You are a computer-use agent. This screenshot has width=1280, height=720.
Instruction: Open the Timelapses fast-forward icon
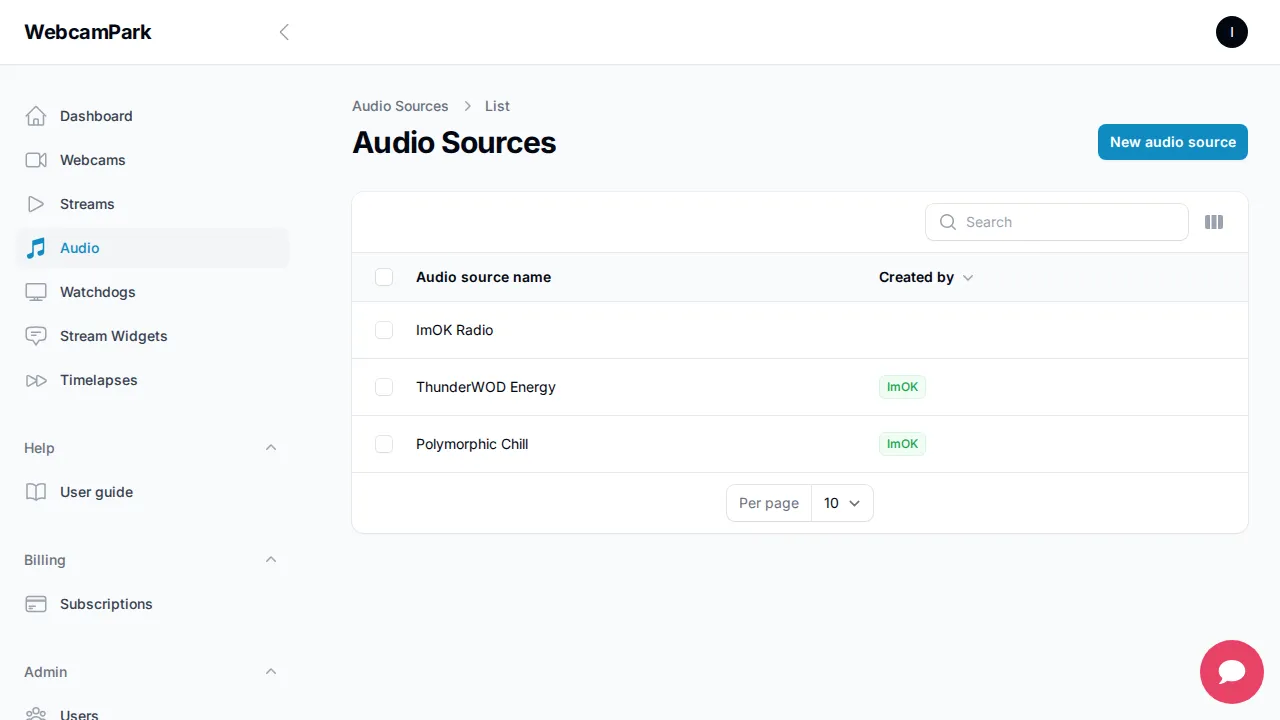coord(36,380)
